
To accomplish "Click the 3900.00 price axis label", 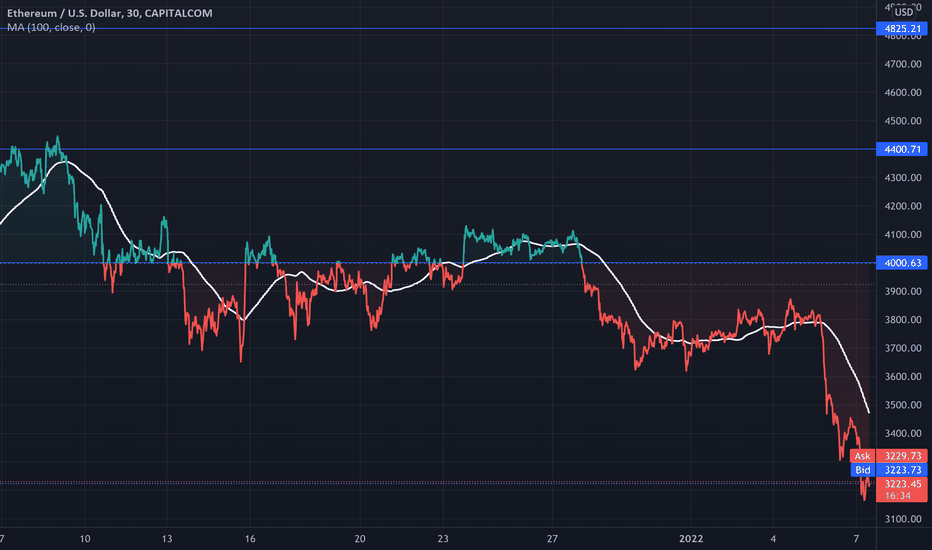I will tap(903, 291).
